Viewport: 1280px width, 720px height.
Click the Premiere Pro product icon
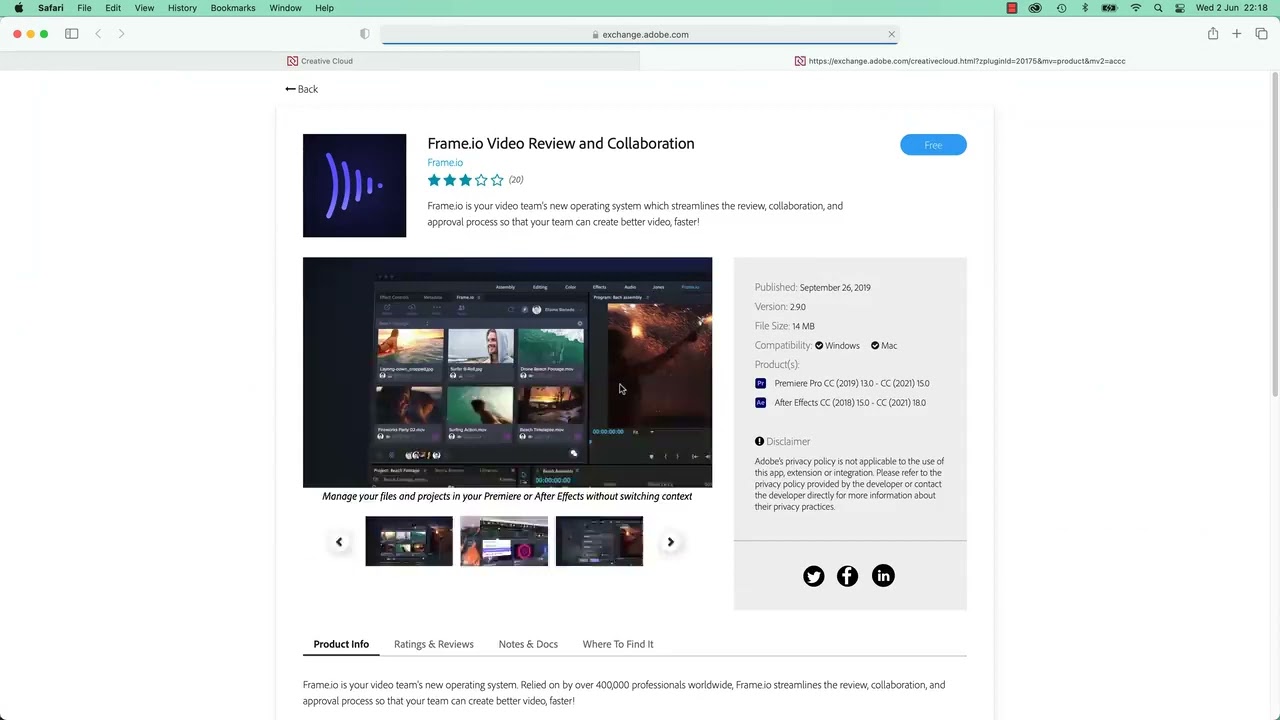pyautogui.click(x=760, y=383)
